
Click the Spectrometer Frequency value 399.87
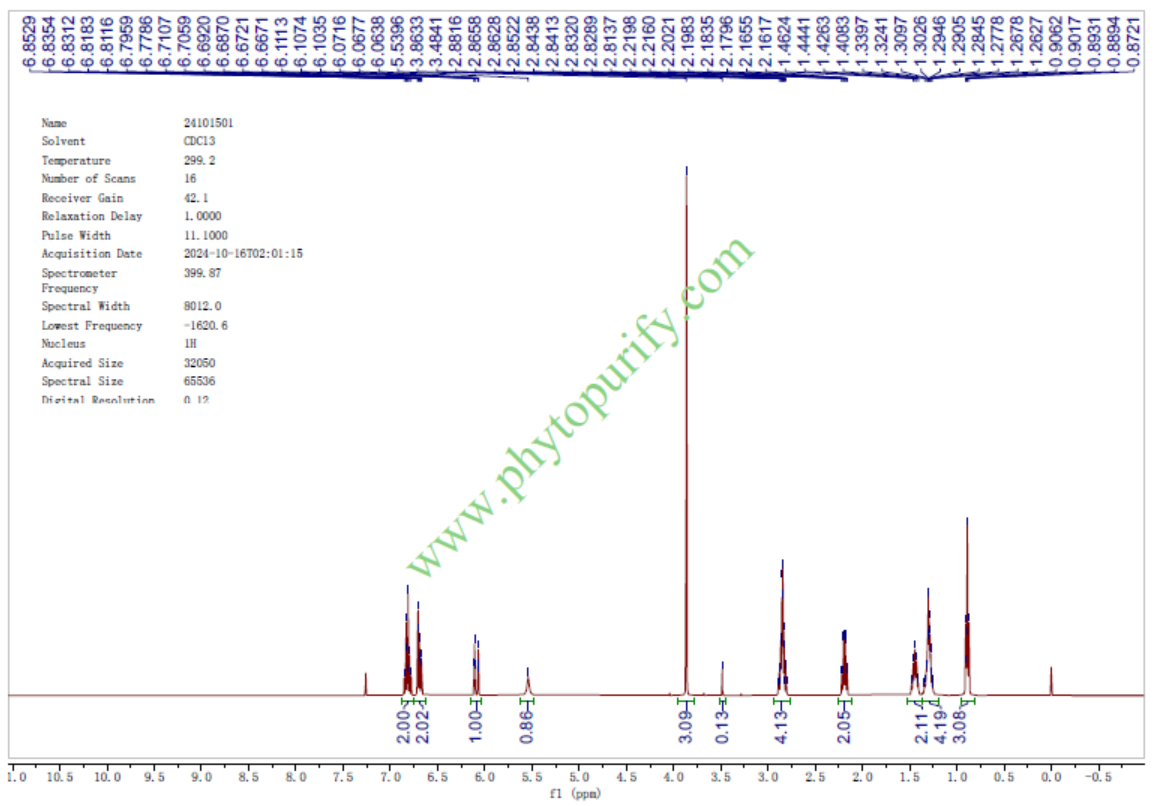[x=201, y=273]
